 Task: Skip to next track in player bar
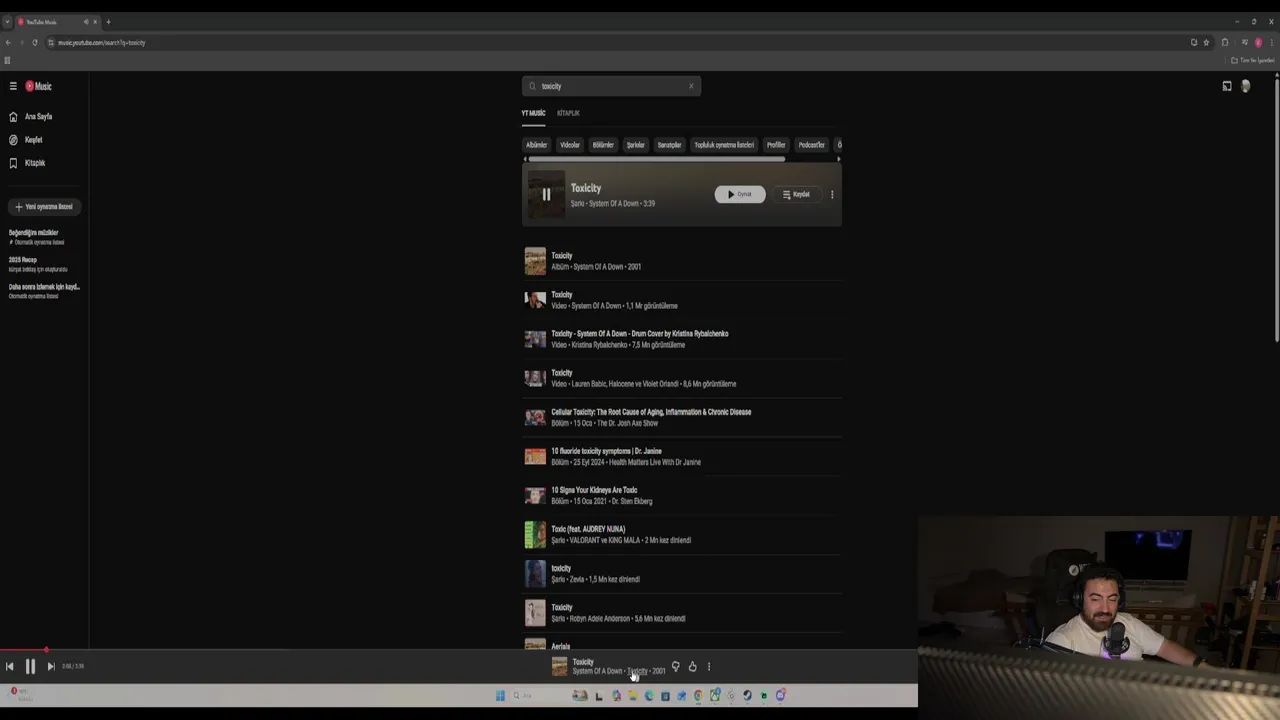pos(51,666)
